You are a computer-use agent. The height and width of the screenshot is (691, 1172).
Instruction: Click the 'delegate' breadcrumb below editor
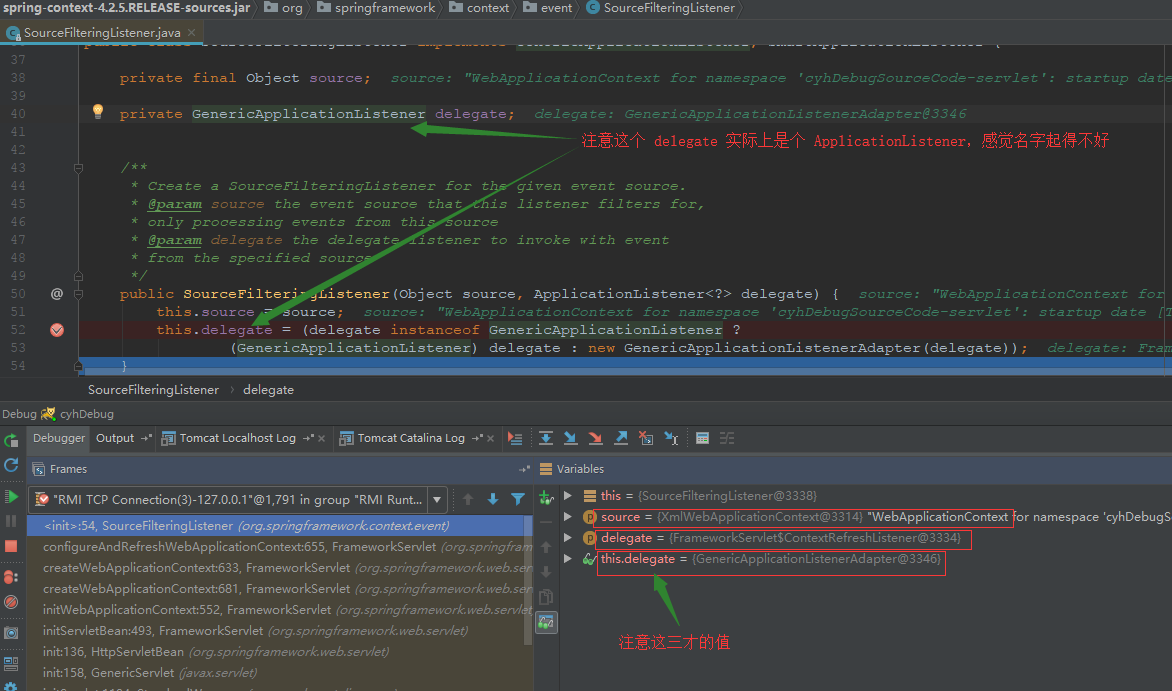point(268,390)
